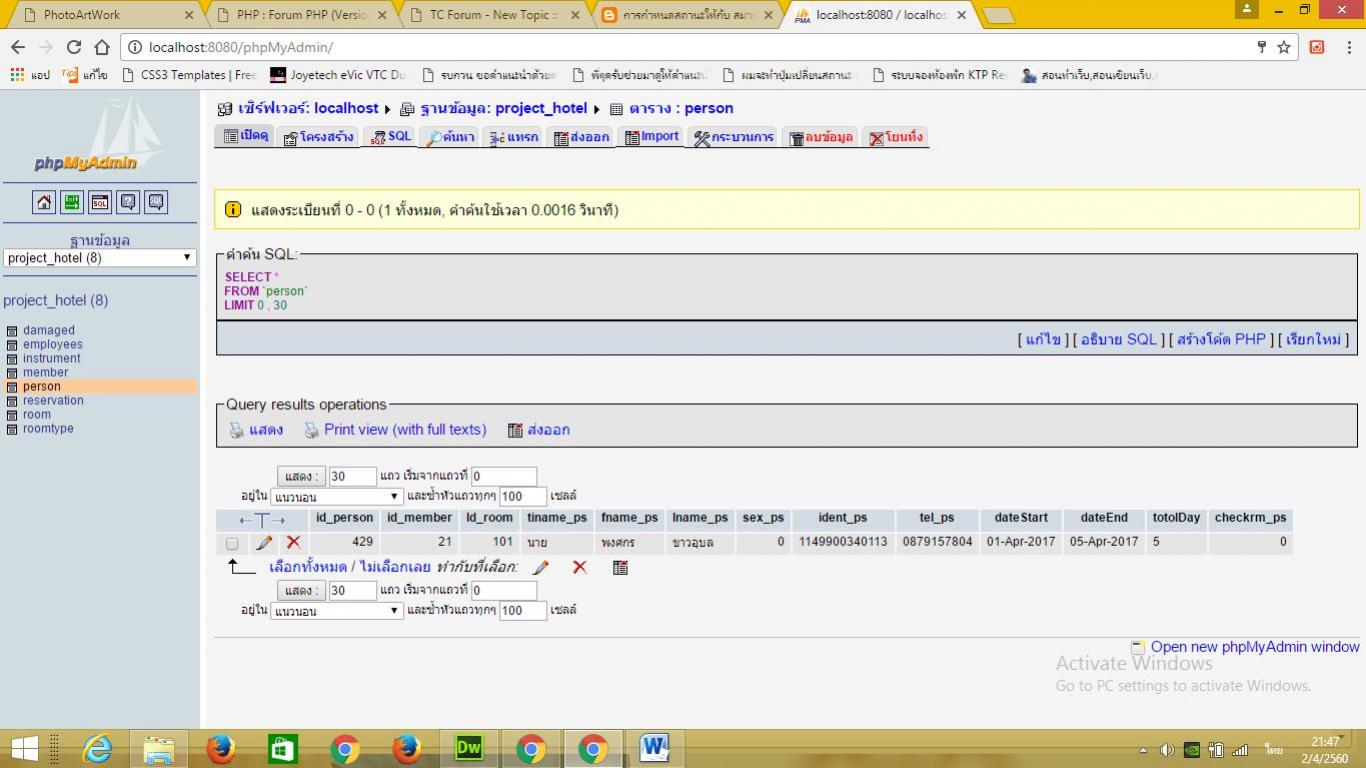
Task: Open the SQL query window icon in sidebar
Action: click(100, 202)
